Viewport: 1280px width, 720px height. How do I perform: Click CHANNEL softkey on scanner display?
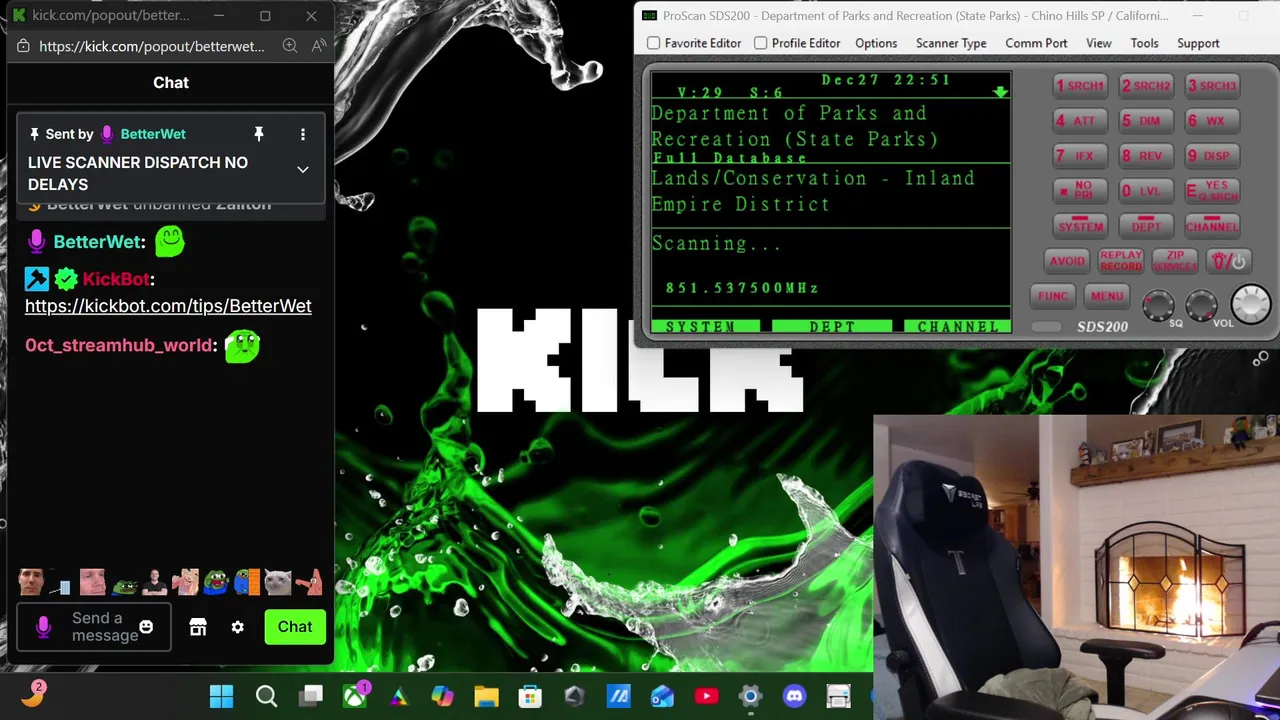coord(958,327)
